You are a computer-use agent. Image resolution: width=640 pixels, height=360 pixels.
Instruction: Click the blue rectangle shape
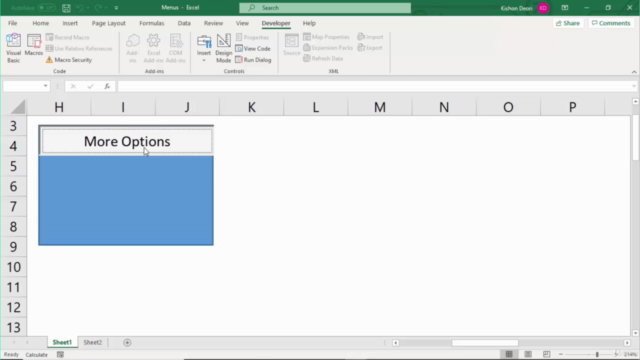point(126,200)
